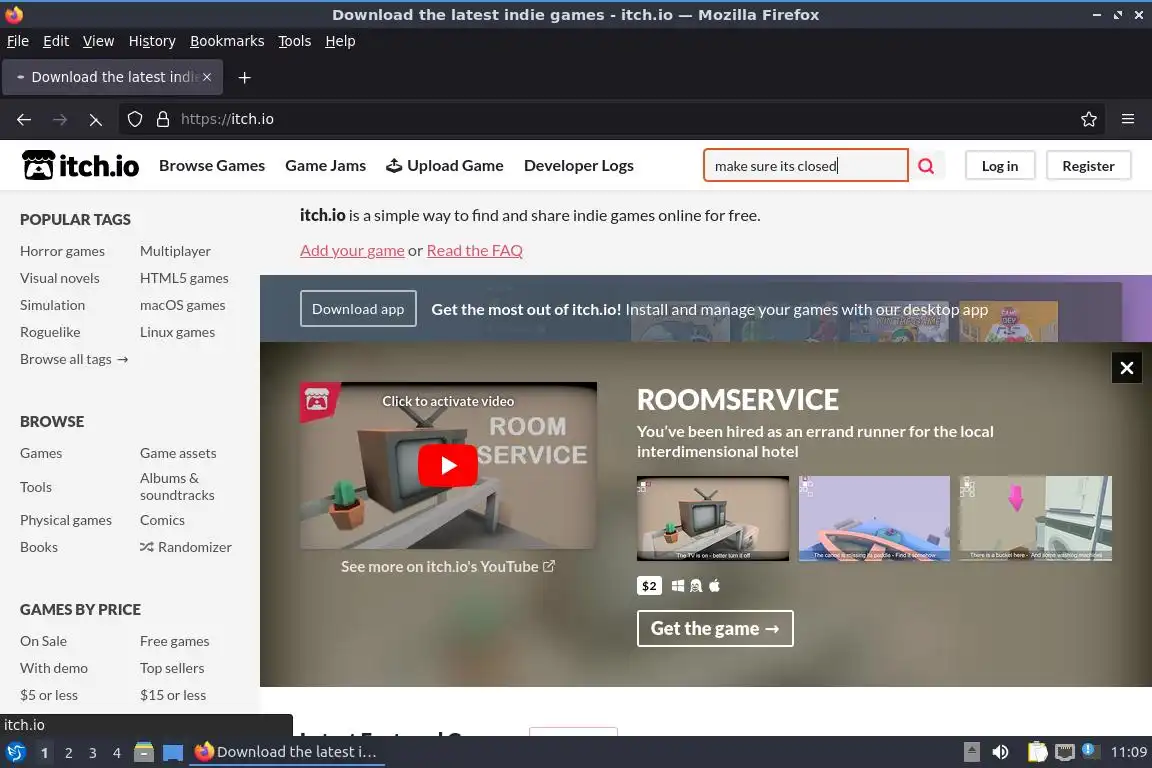Select the washing machine screenshot thumbnail

point(1035,518)
